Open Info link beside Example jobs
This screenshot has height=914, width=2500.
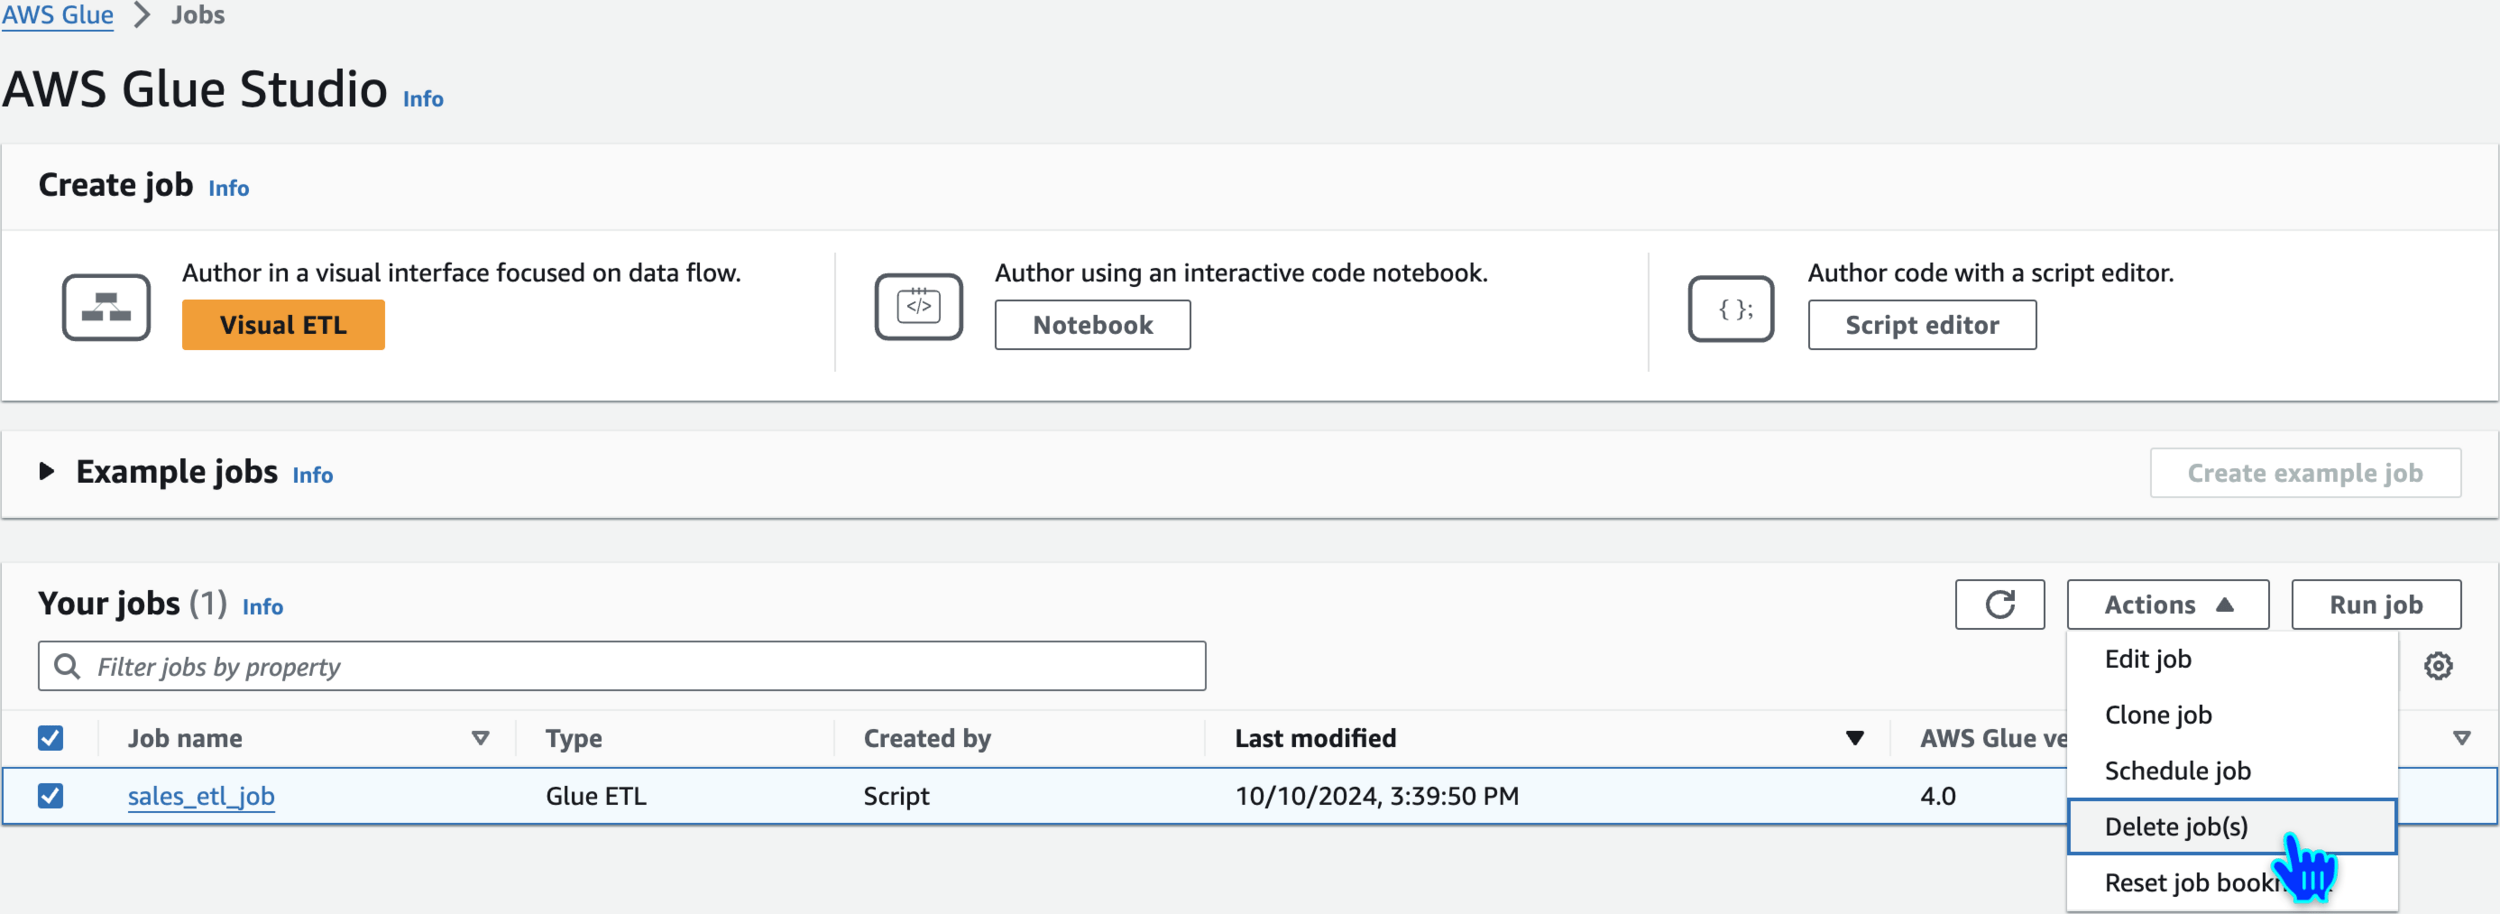click(313, 475)
